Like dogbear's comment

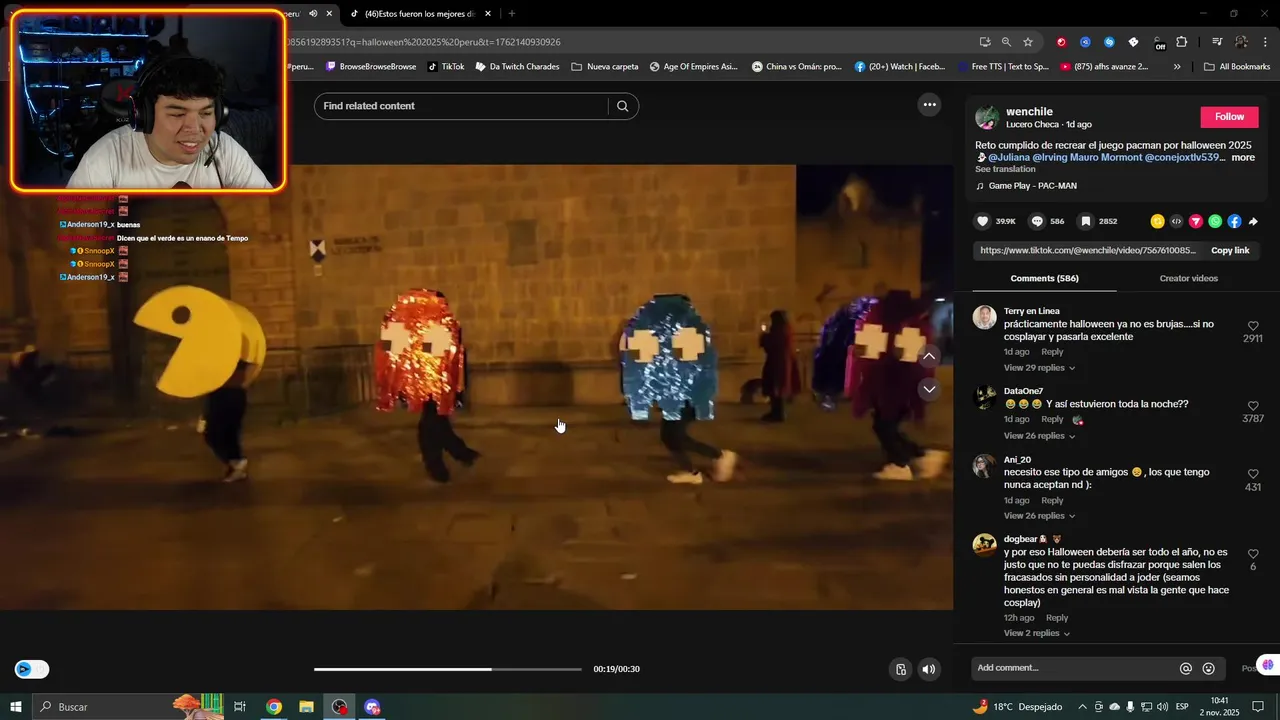[x=1253, y=554]
